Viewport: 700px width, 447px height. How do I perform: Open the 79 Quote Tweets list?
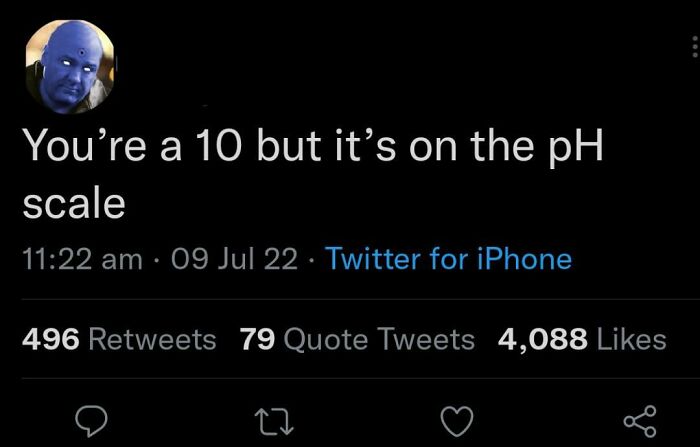(357, 339)
